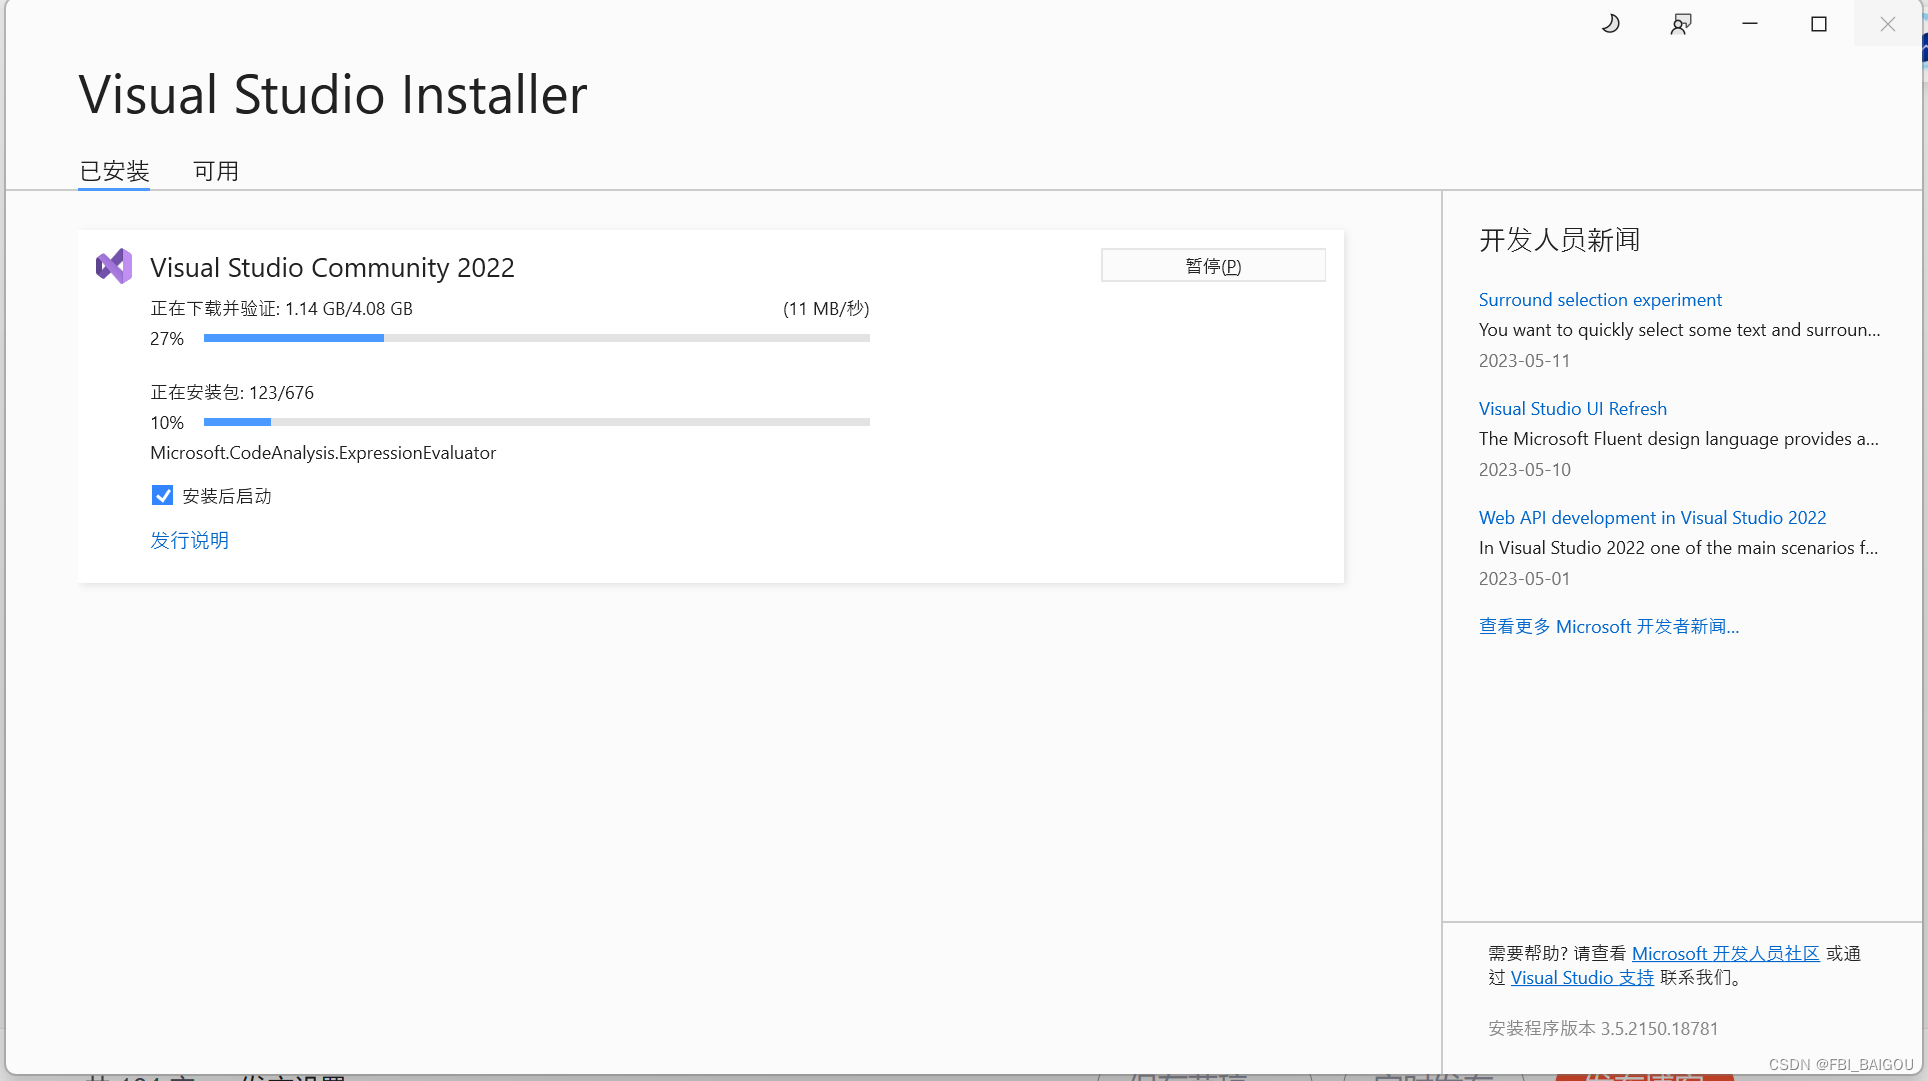
Task: Toggle dark theme moon icon
Action: click(x=1610, y=24)
